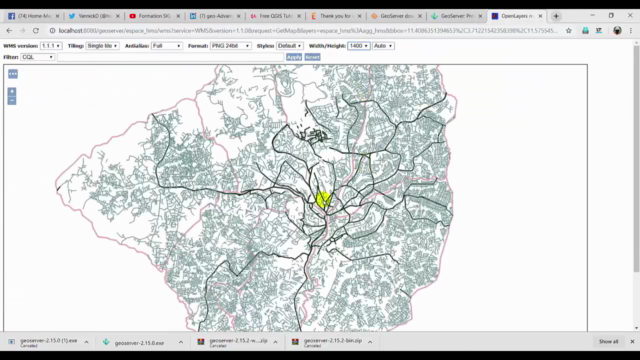Viewport: 640px width, 360px height.
Task: Bookmark this page with star icon
Action: (569, 31)
